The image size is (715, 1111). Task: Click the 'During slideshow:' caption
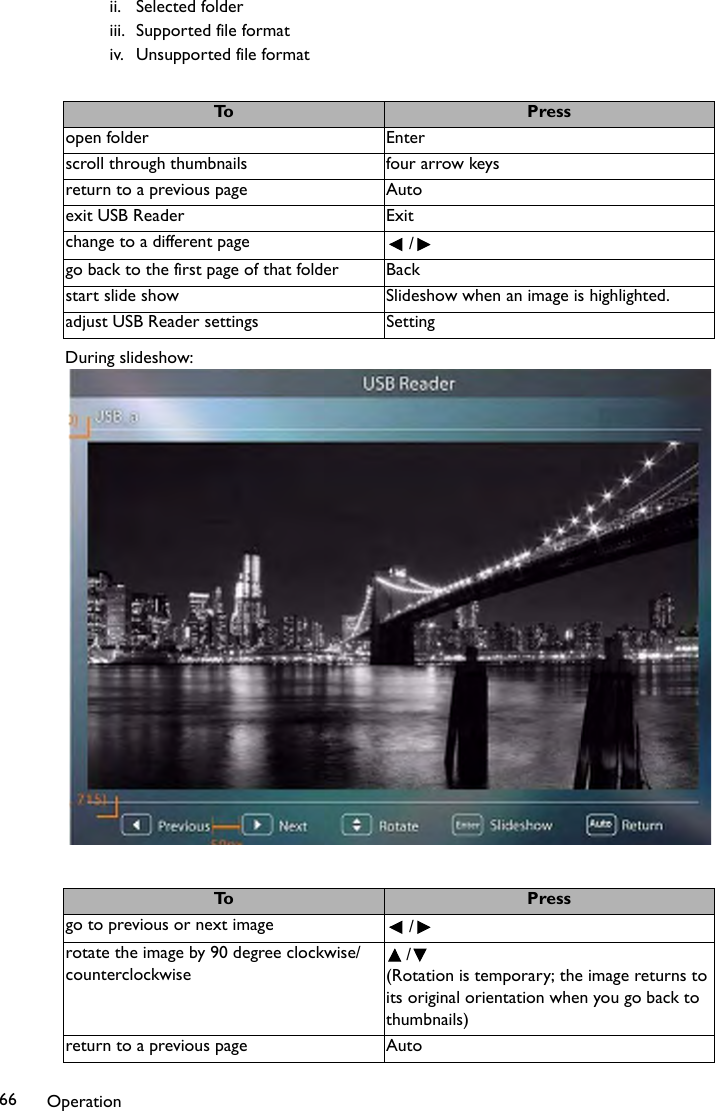[129, 358]
